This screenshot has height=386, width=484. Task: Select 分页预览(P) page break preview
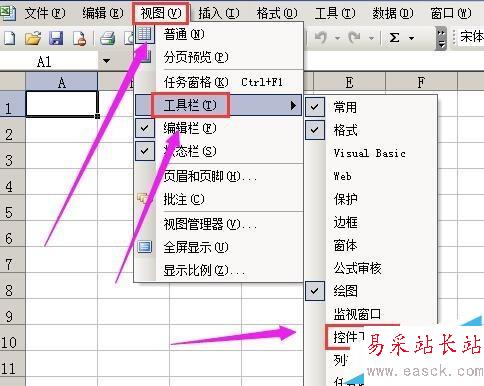219,57
